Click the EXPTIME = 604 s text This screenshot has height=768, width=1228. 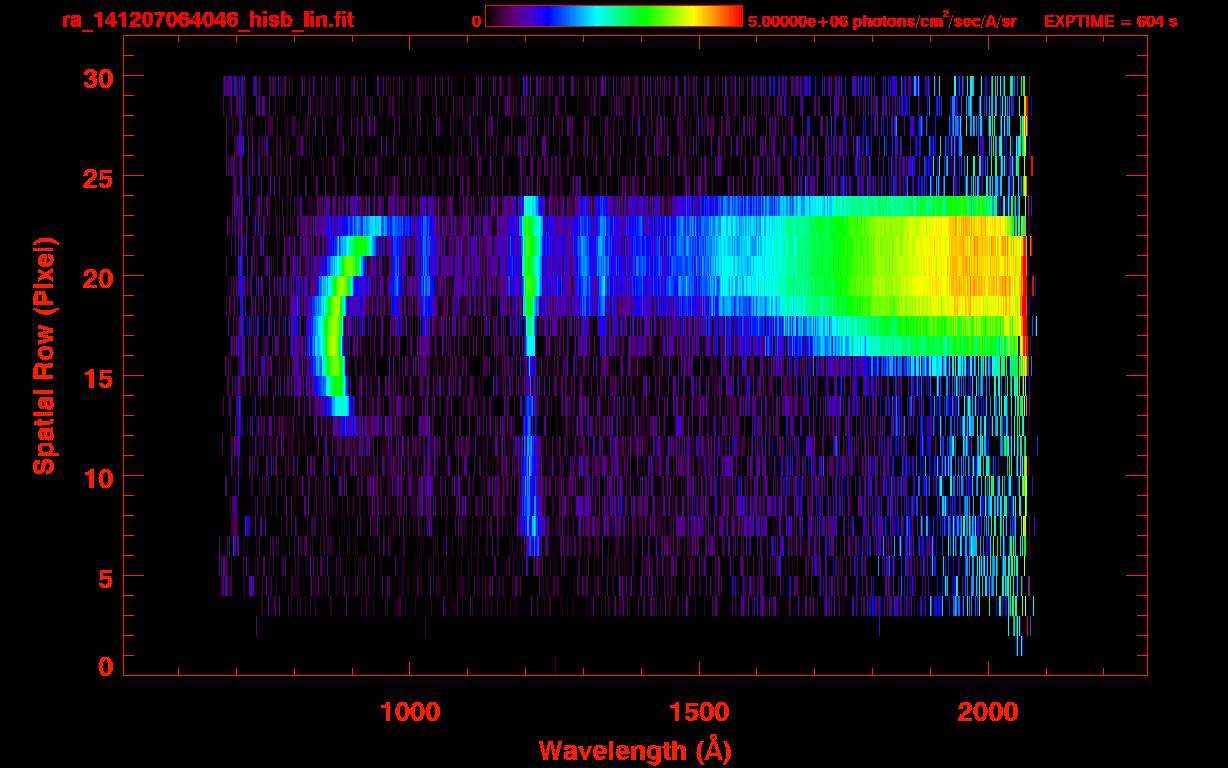pyautogui.click(x=1110, y=21)
